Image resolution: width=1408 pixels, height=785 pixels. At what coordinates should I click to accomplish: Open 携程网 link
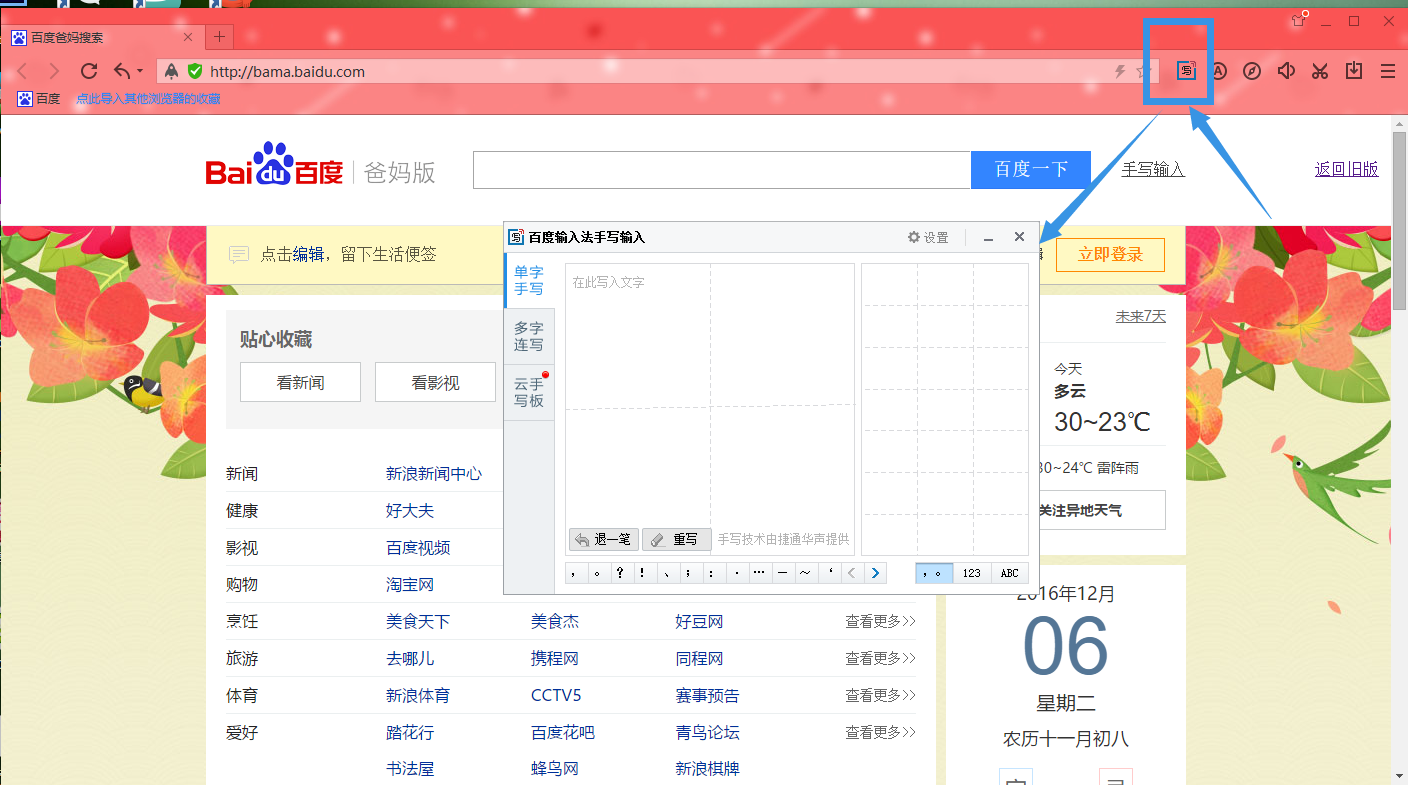tap(555, 659)
